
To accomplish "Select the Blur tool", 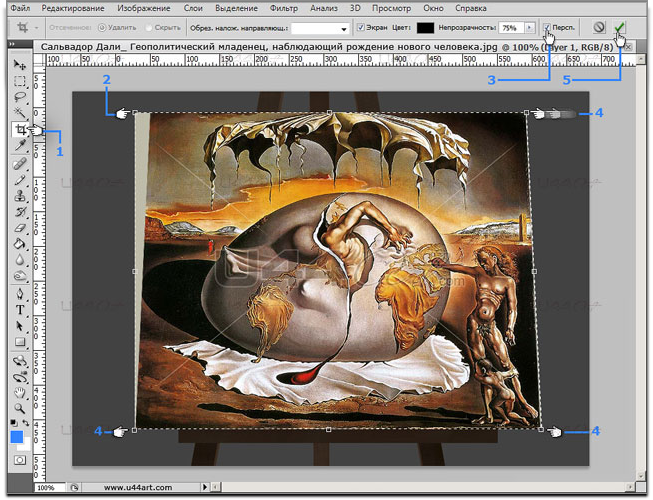I will (x=20, y=260).
